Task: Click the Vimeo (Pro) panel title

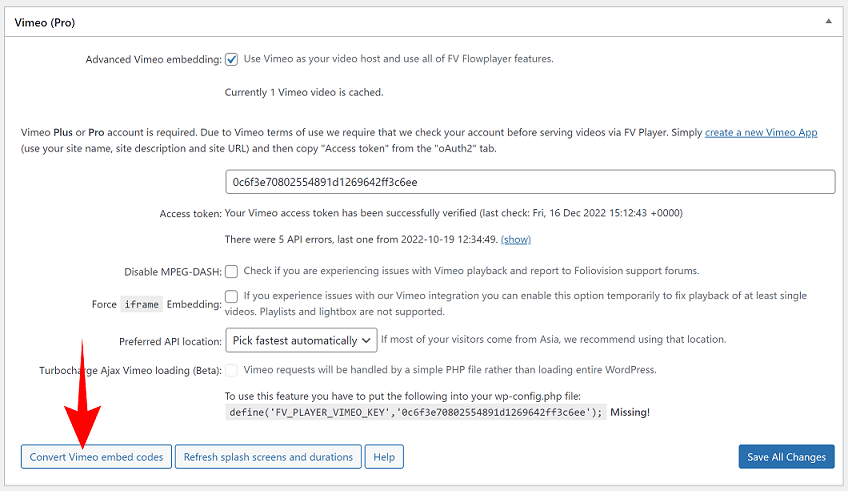Action: pos(45,23)
